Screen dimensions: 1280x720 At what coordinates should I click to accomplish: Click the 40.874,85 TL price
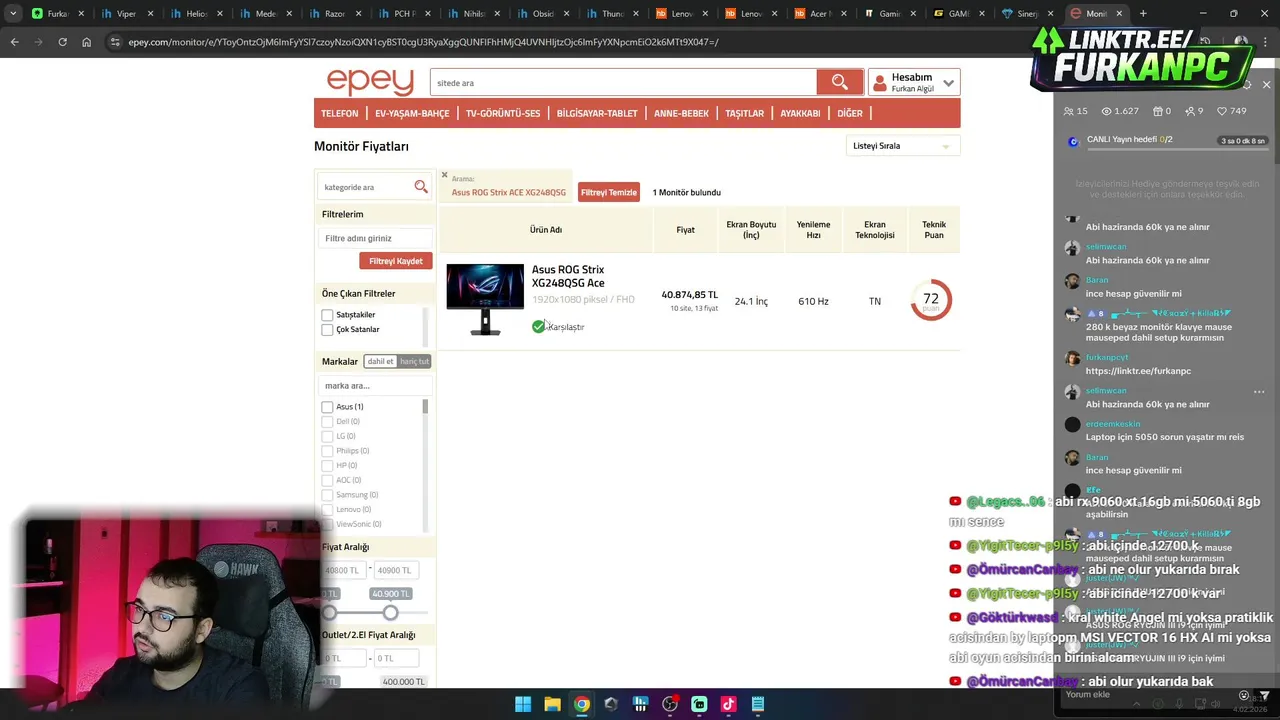[689, 295]
